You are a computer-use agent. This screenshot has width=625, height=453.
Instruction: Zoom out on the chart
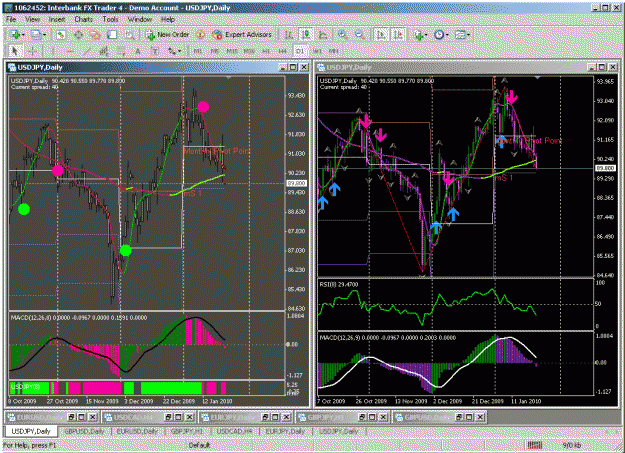pos(360,35)
